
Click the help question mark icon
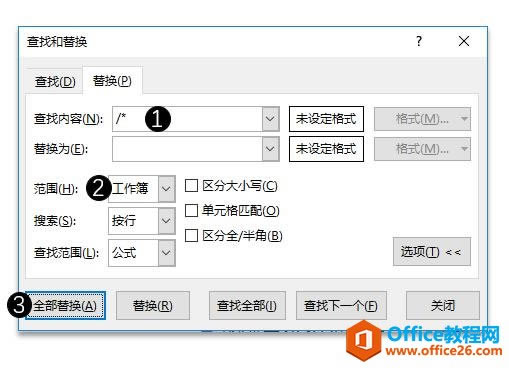419,41
